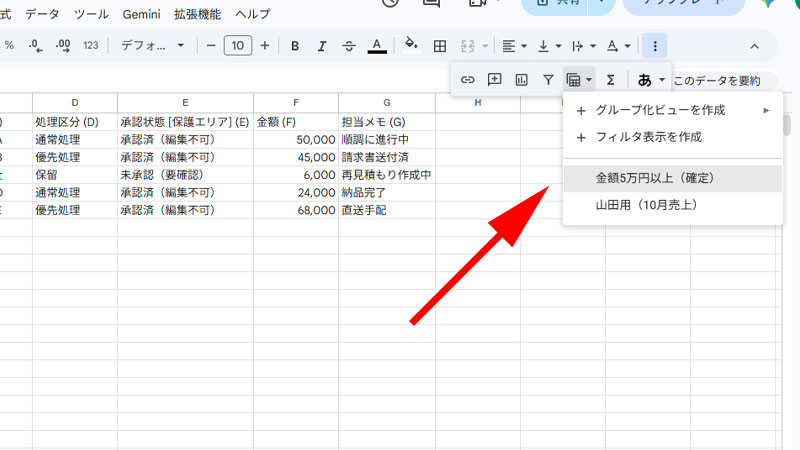
Task: Select column E header
Action: [x=185, y=103]
